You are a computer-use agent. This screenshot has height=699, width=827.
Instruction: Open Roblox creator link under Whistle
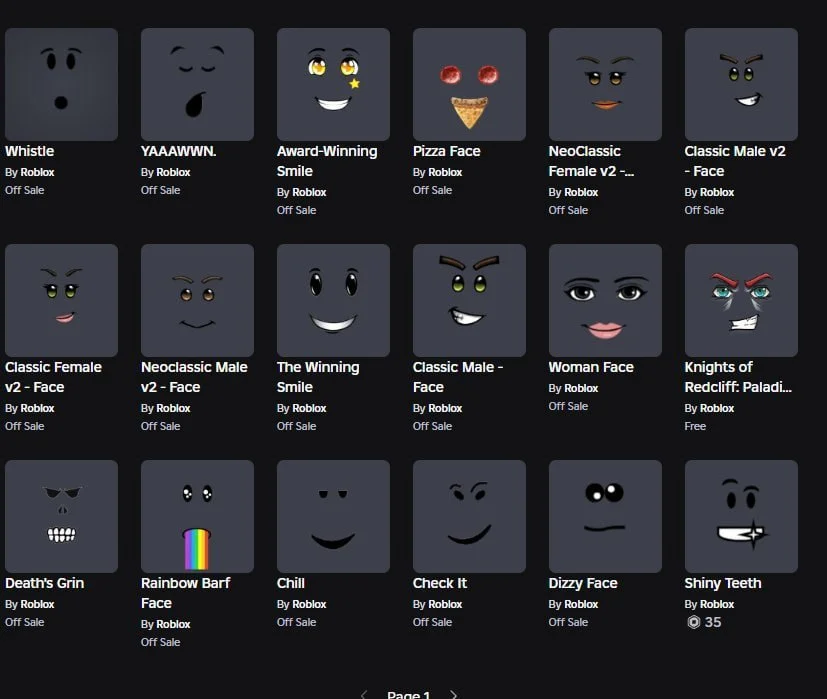pyautogui.click(x=40, y=172)
